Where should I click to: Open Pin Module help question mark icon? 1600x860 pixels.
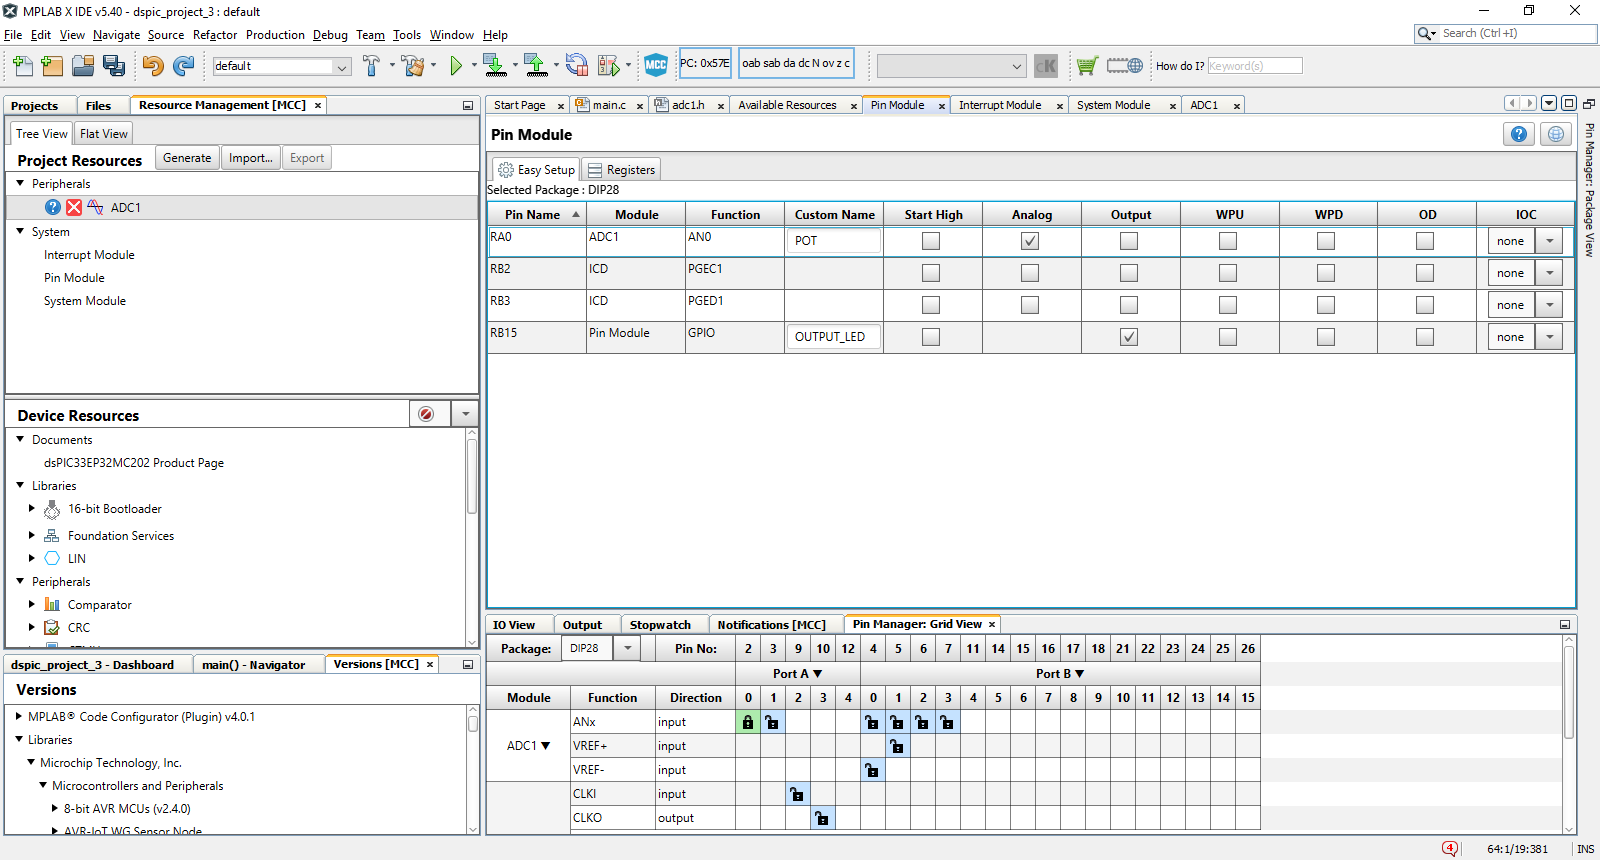tap(1519, 134)
